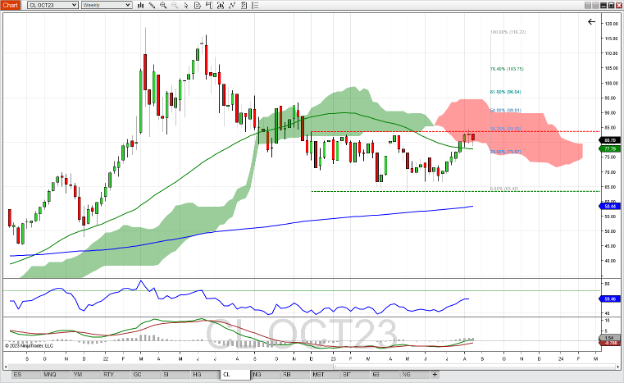Open the strategies zigzag icon
Viewport: 624px width, 384px height.
pos(232,5)
